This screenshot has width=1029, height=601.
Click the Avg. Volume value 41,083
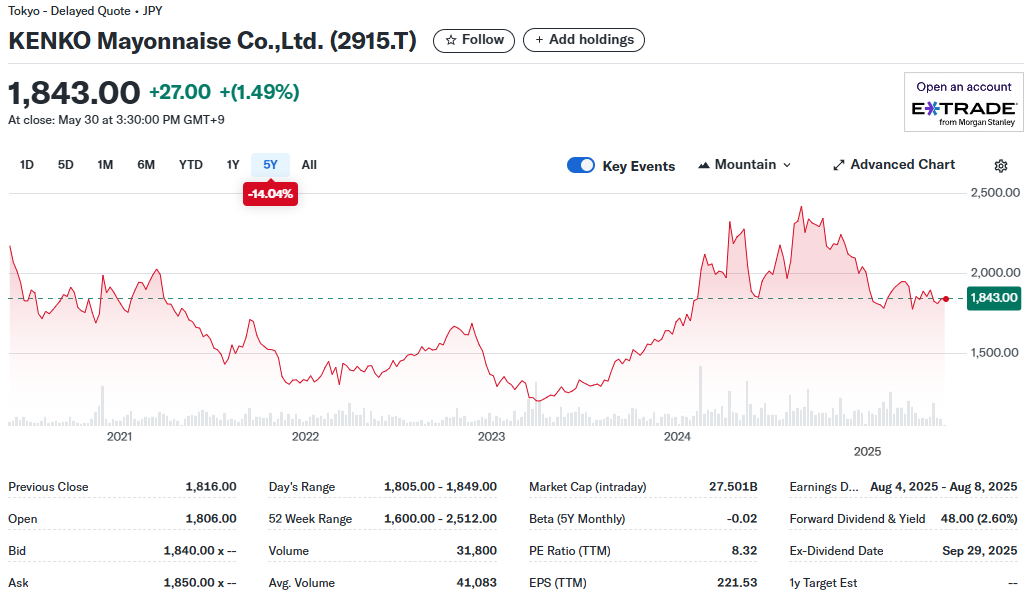tap(476, 583)
